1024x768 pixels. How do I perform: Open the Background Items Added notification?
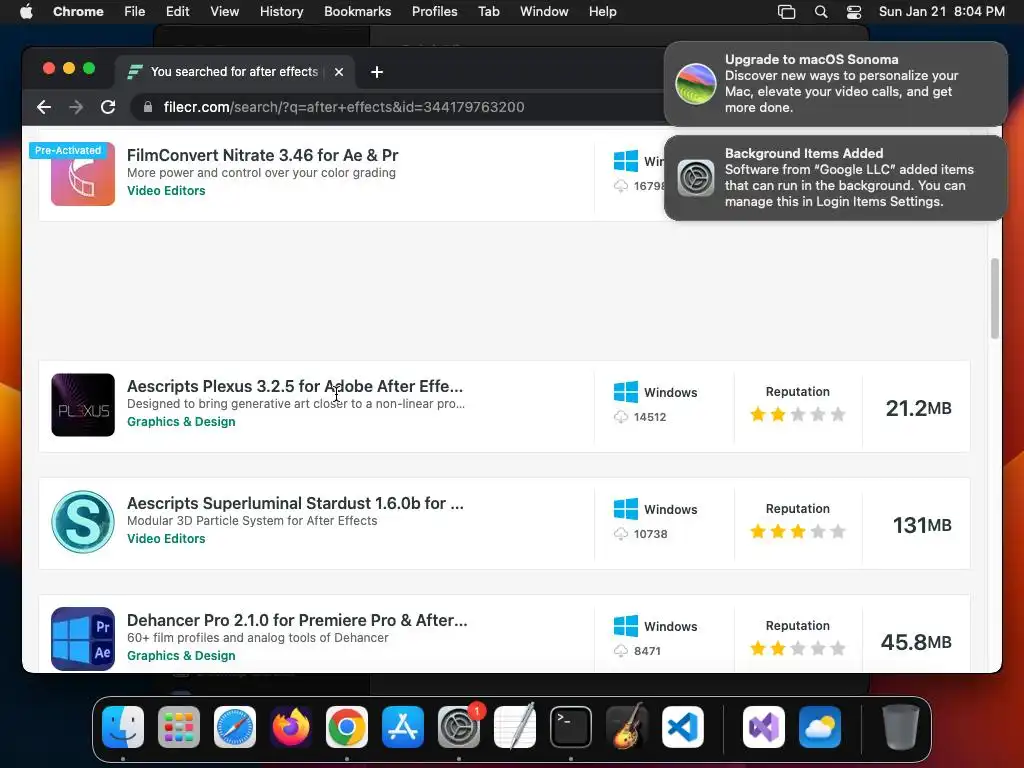pos(835,178)
